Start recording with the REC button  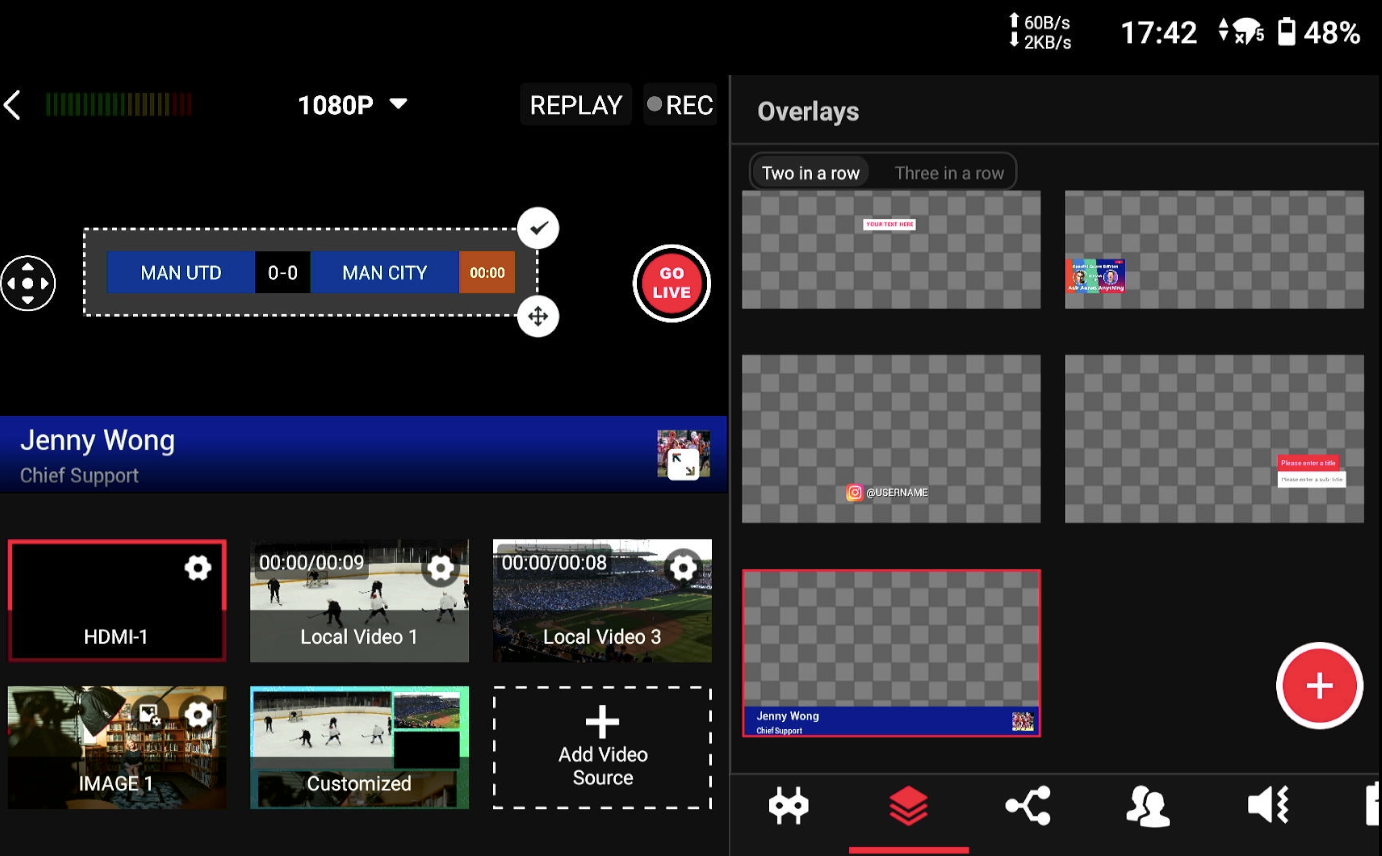click(x=680, y=105)
